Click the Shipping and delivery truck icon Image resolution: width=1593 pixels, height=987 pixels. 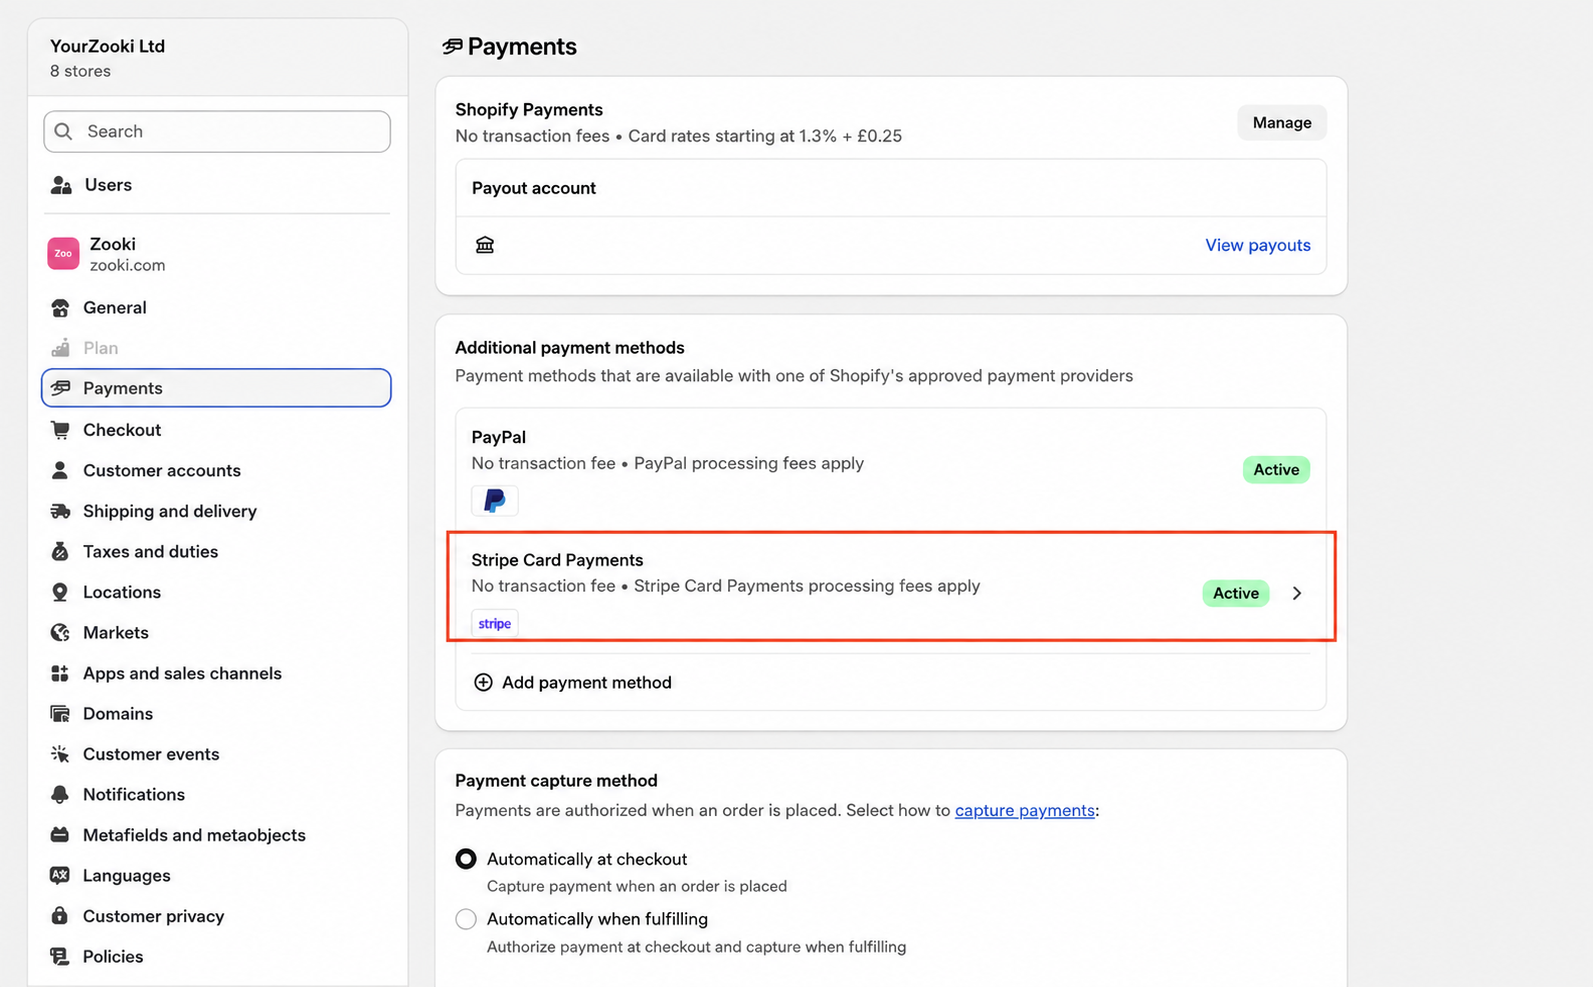pos(60,511)
